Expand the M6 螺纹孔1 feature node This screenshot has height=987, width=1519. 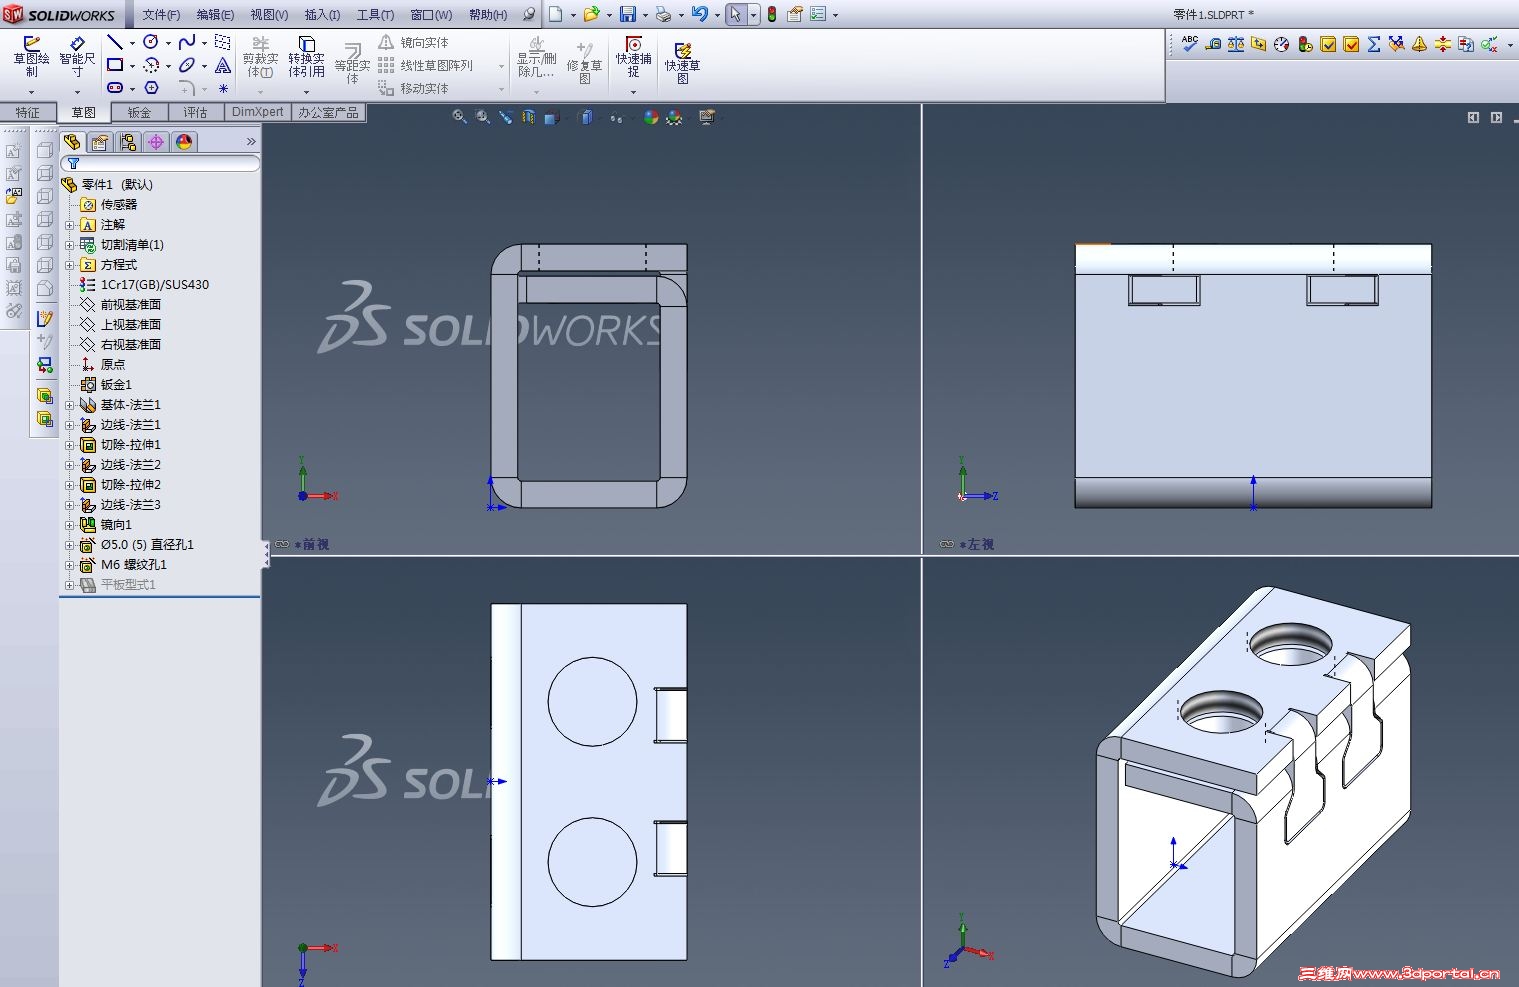[x=70, y=565]
